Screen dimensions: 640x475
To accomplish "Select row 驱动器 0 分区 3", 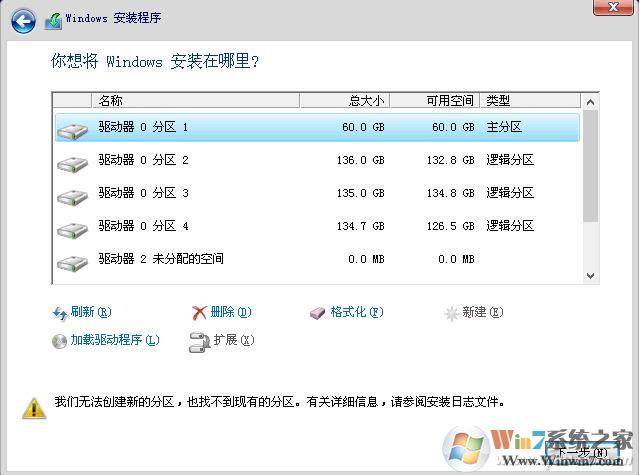I will 317,193.
